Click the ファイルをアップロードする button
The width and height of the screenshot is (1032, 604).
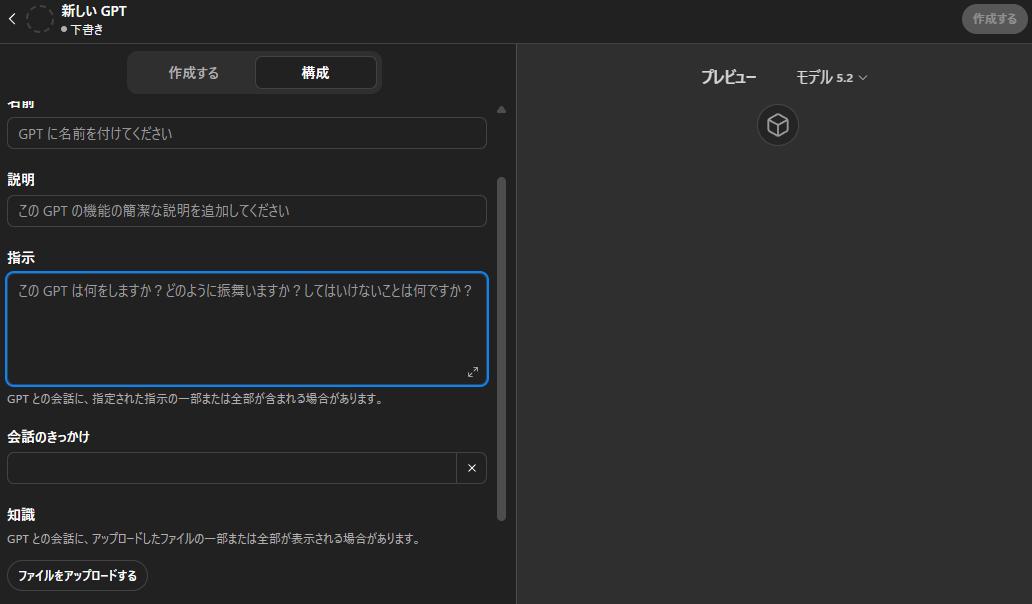(x=77, y=576)
